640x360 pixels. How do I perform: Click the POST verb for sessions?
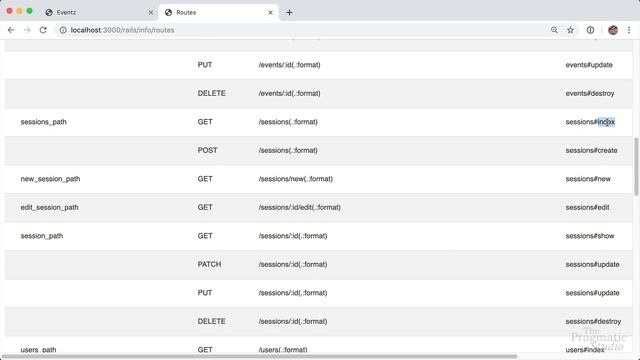[x=207, y=150]
